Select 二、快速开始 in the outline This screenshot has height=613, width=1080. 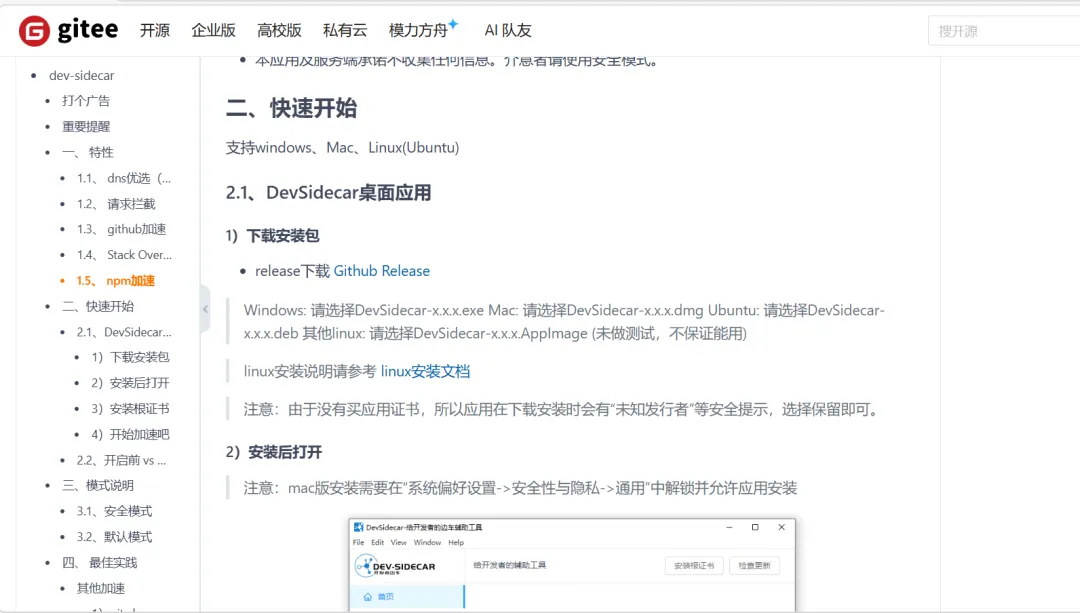98,306
